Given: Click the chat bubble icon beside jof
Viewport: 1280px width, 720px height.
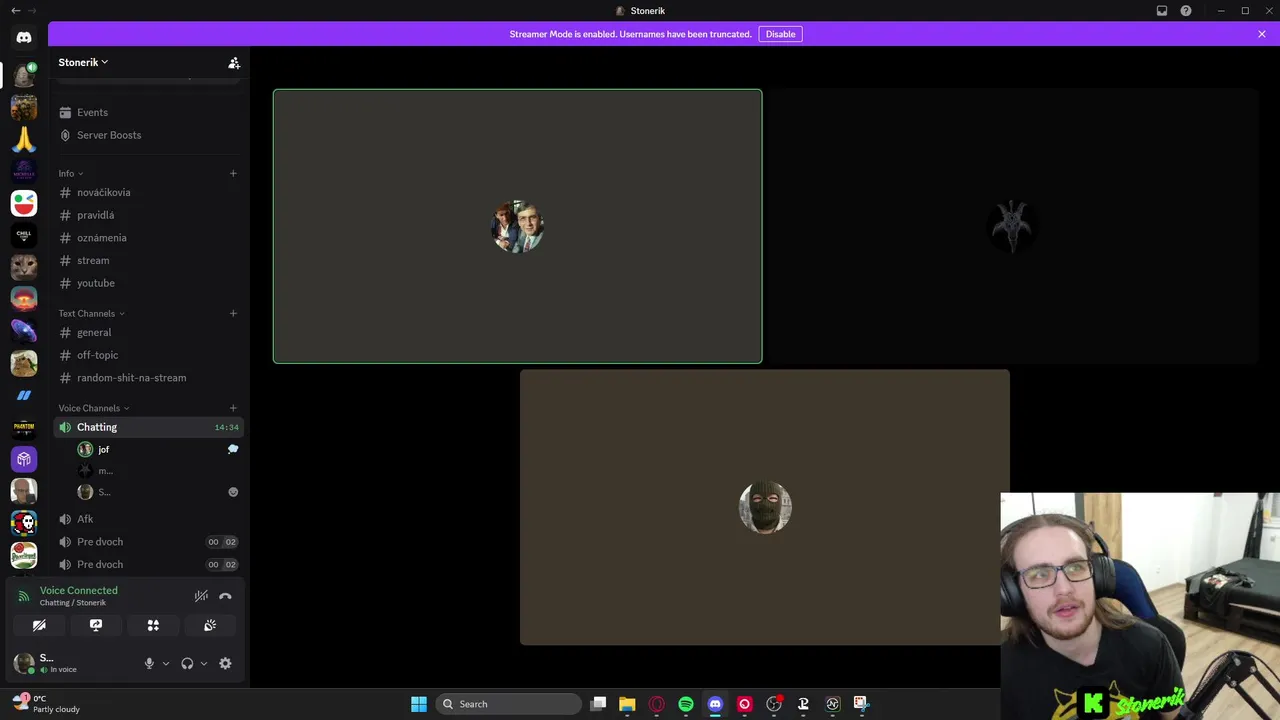Looking at the screenshot, I should point(233,450).
